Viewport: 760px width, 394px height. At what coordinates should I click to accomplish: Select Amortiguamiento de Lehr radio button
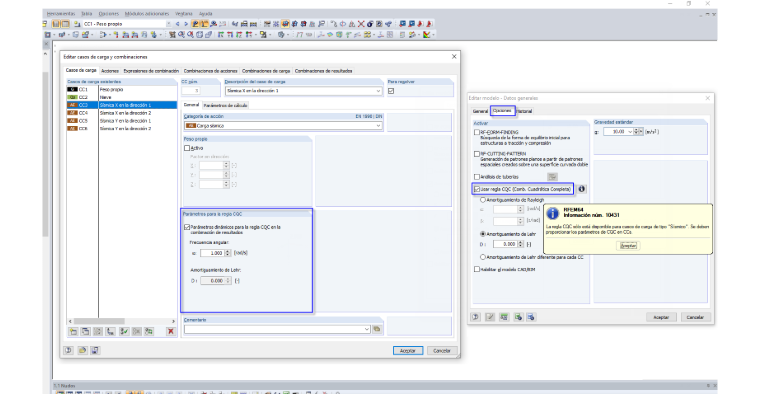coord(483,234)
